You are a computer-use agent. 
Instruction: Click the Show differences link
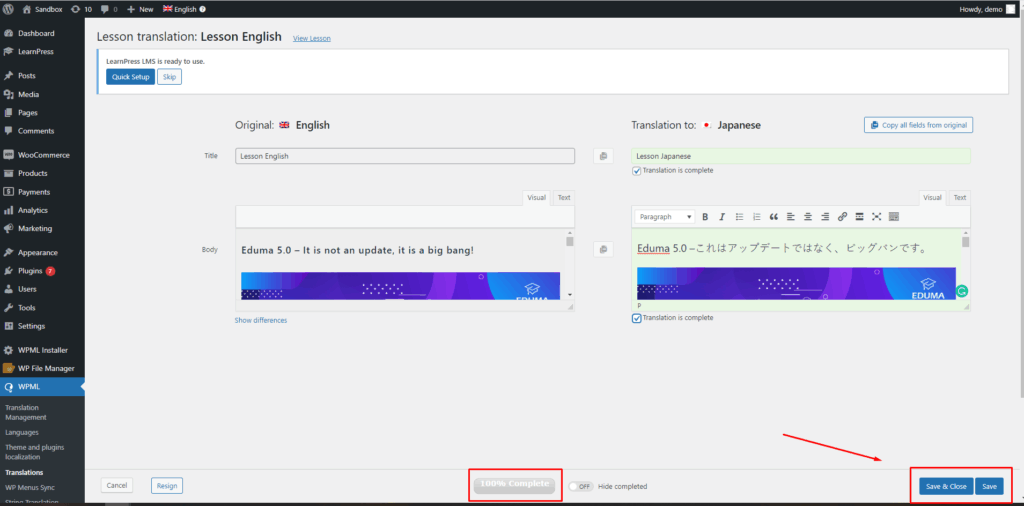point(261,320)
